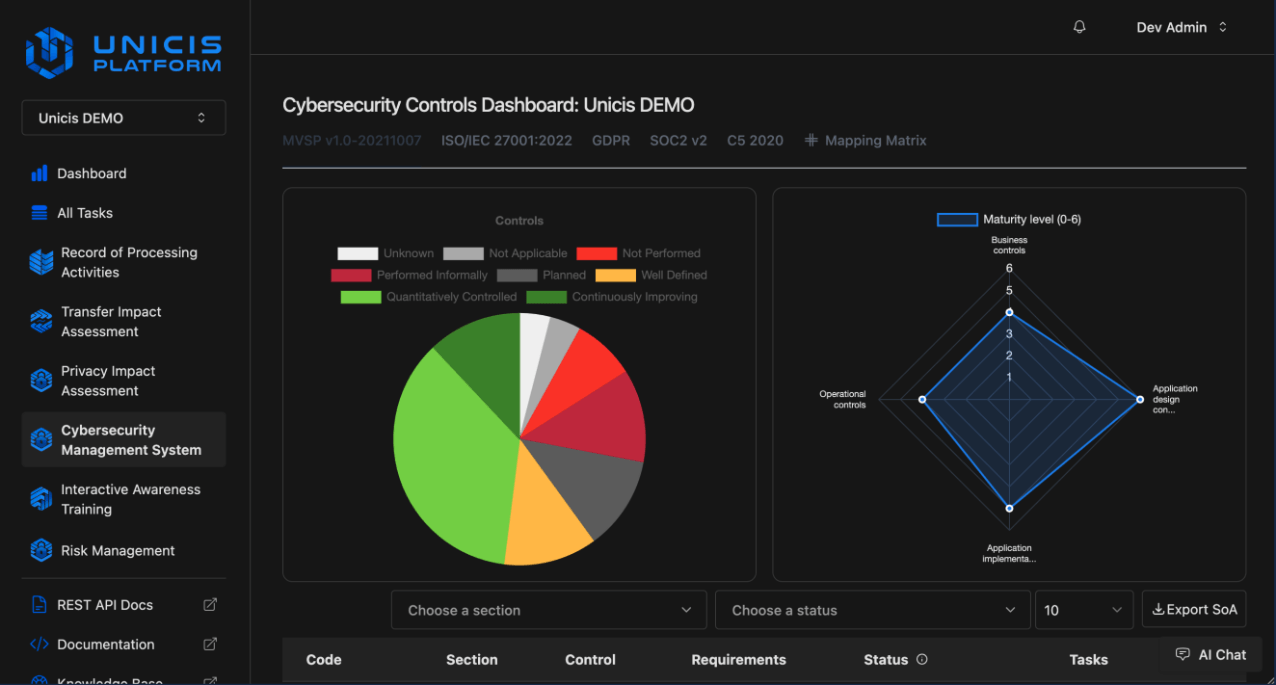Open the Choose a status dropdown
This screenshot has width=1276, height=685.
(873, 610)
